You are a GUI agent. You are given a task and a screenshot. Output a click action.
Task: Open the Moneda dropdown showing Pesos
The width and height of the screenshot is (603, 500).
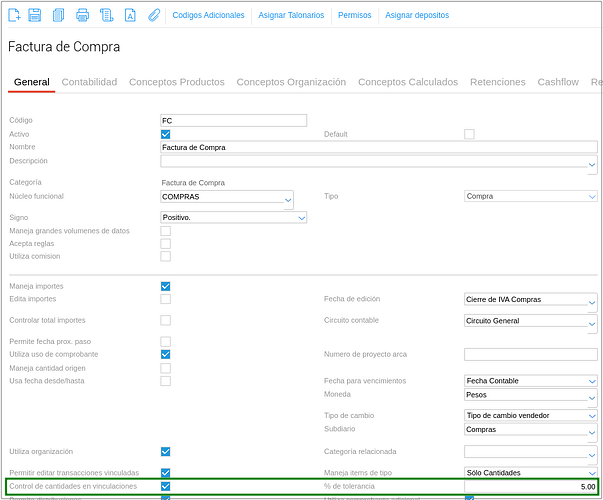point(592,395)
